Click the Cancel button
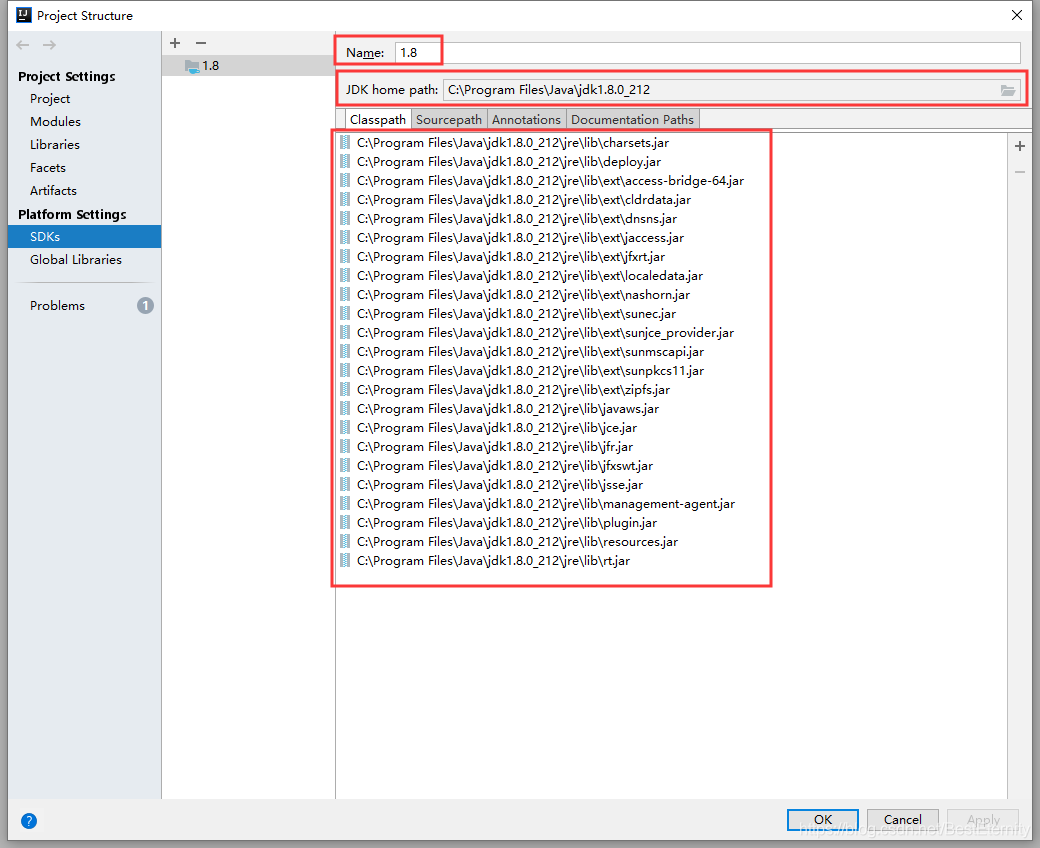Screen dimensions: 1040x848 (903, 819)
